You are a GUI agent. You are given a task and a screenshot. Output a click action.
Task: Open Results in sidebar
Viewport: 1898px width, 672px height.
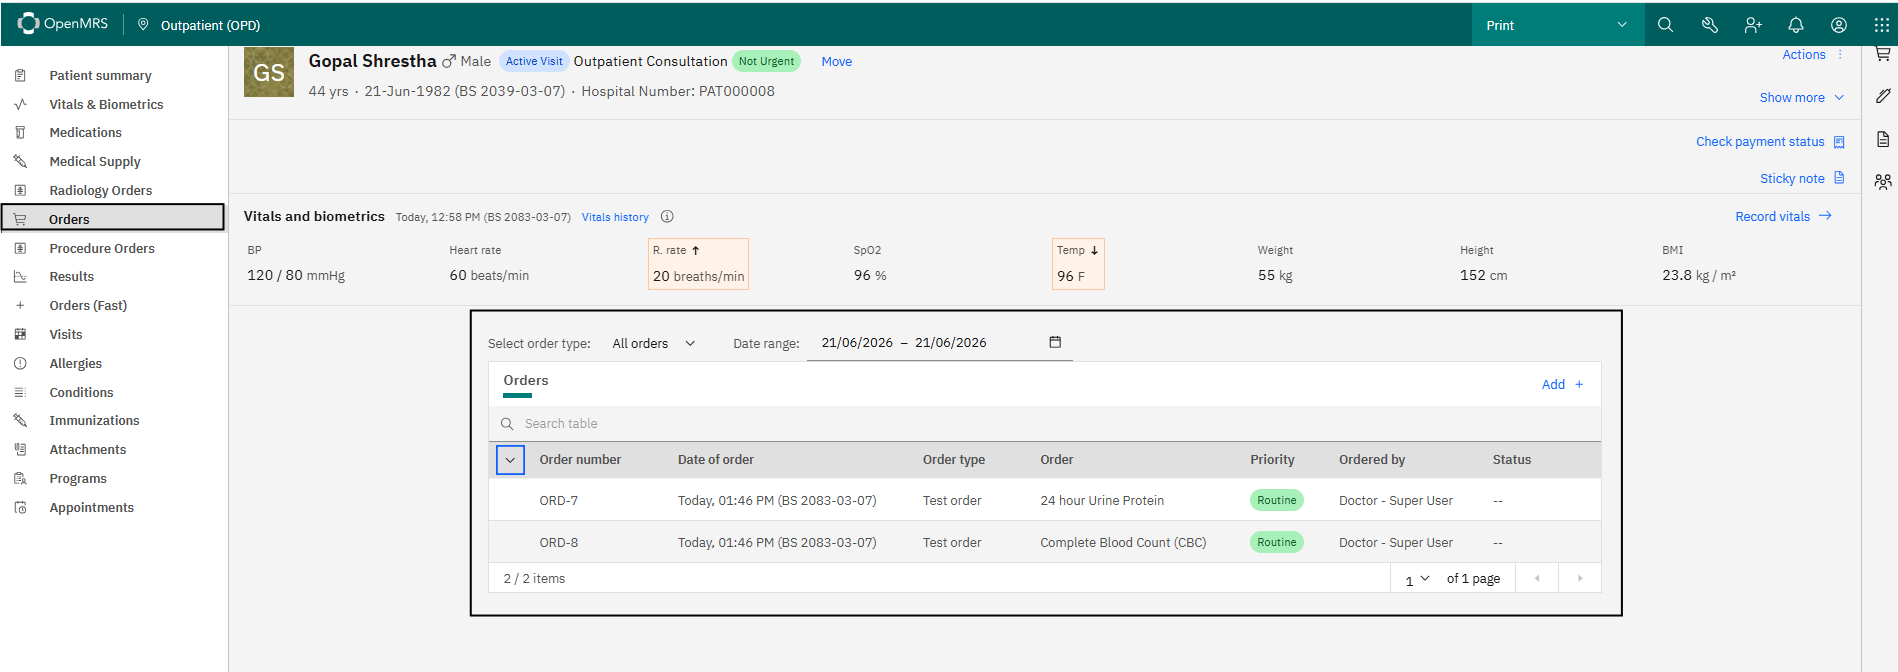[72, 277]
